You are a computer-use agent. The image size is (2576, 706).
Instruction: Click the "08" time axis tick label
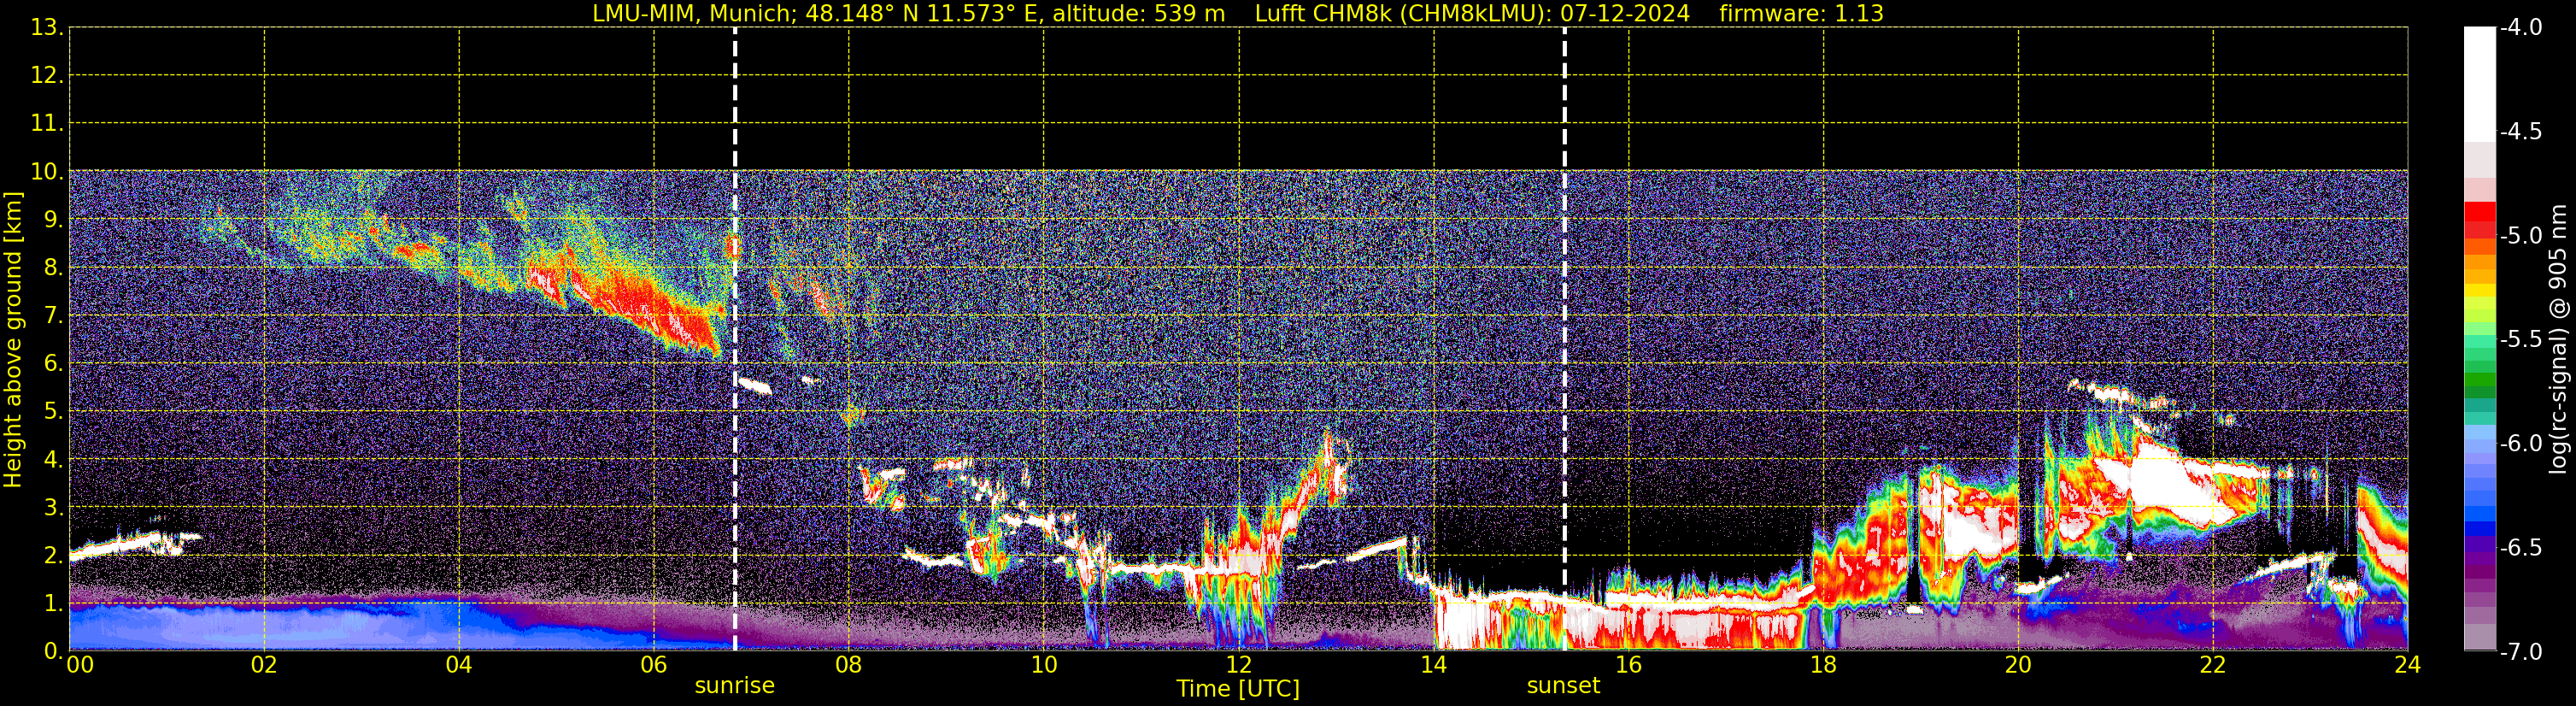(x=848, y=665)
